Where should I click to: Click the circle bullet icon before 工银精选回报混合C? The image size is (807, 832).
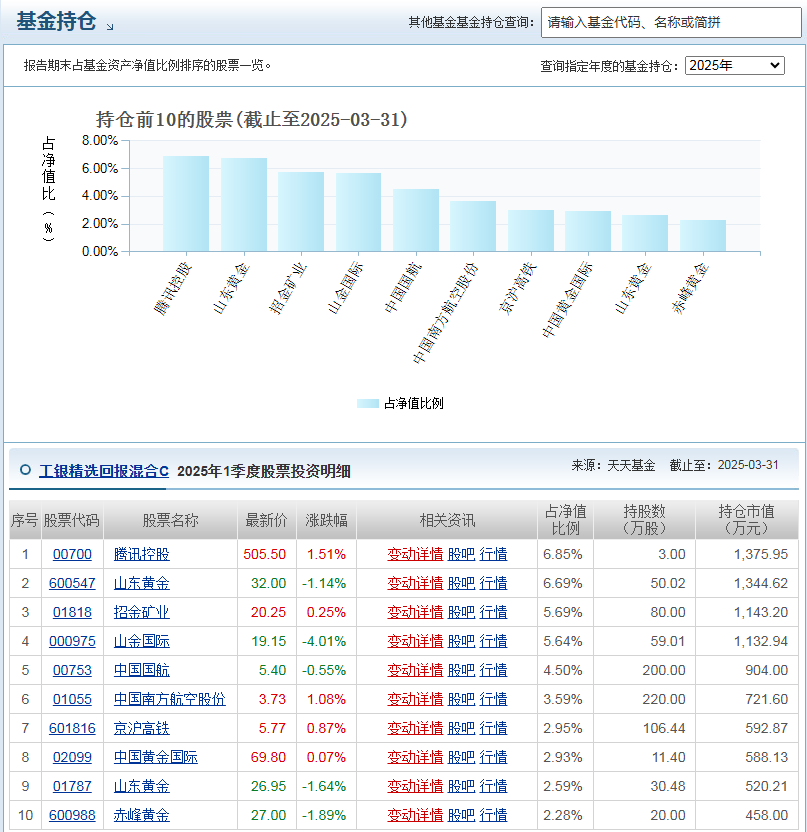[x=25, y=470]
